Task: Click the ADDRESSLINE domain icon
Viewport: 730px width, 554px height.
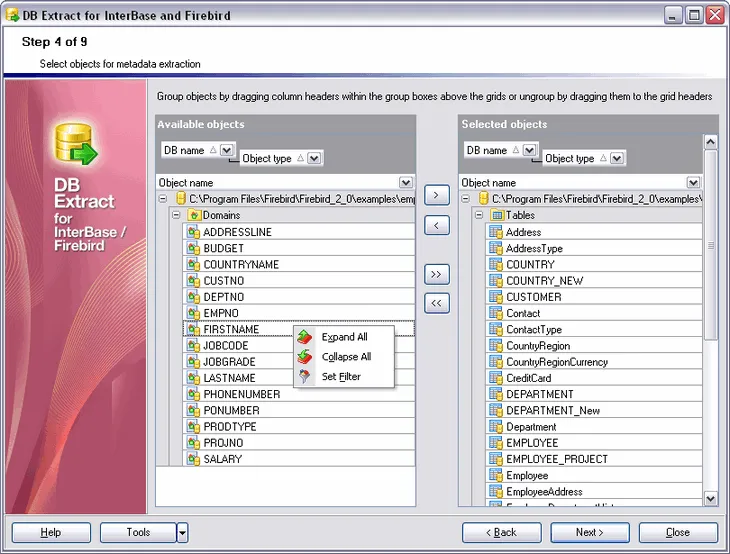Action: (193, 232)
